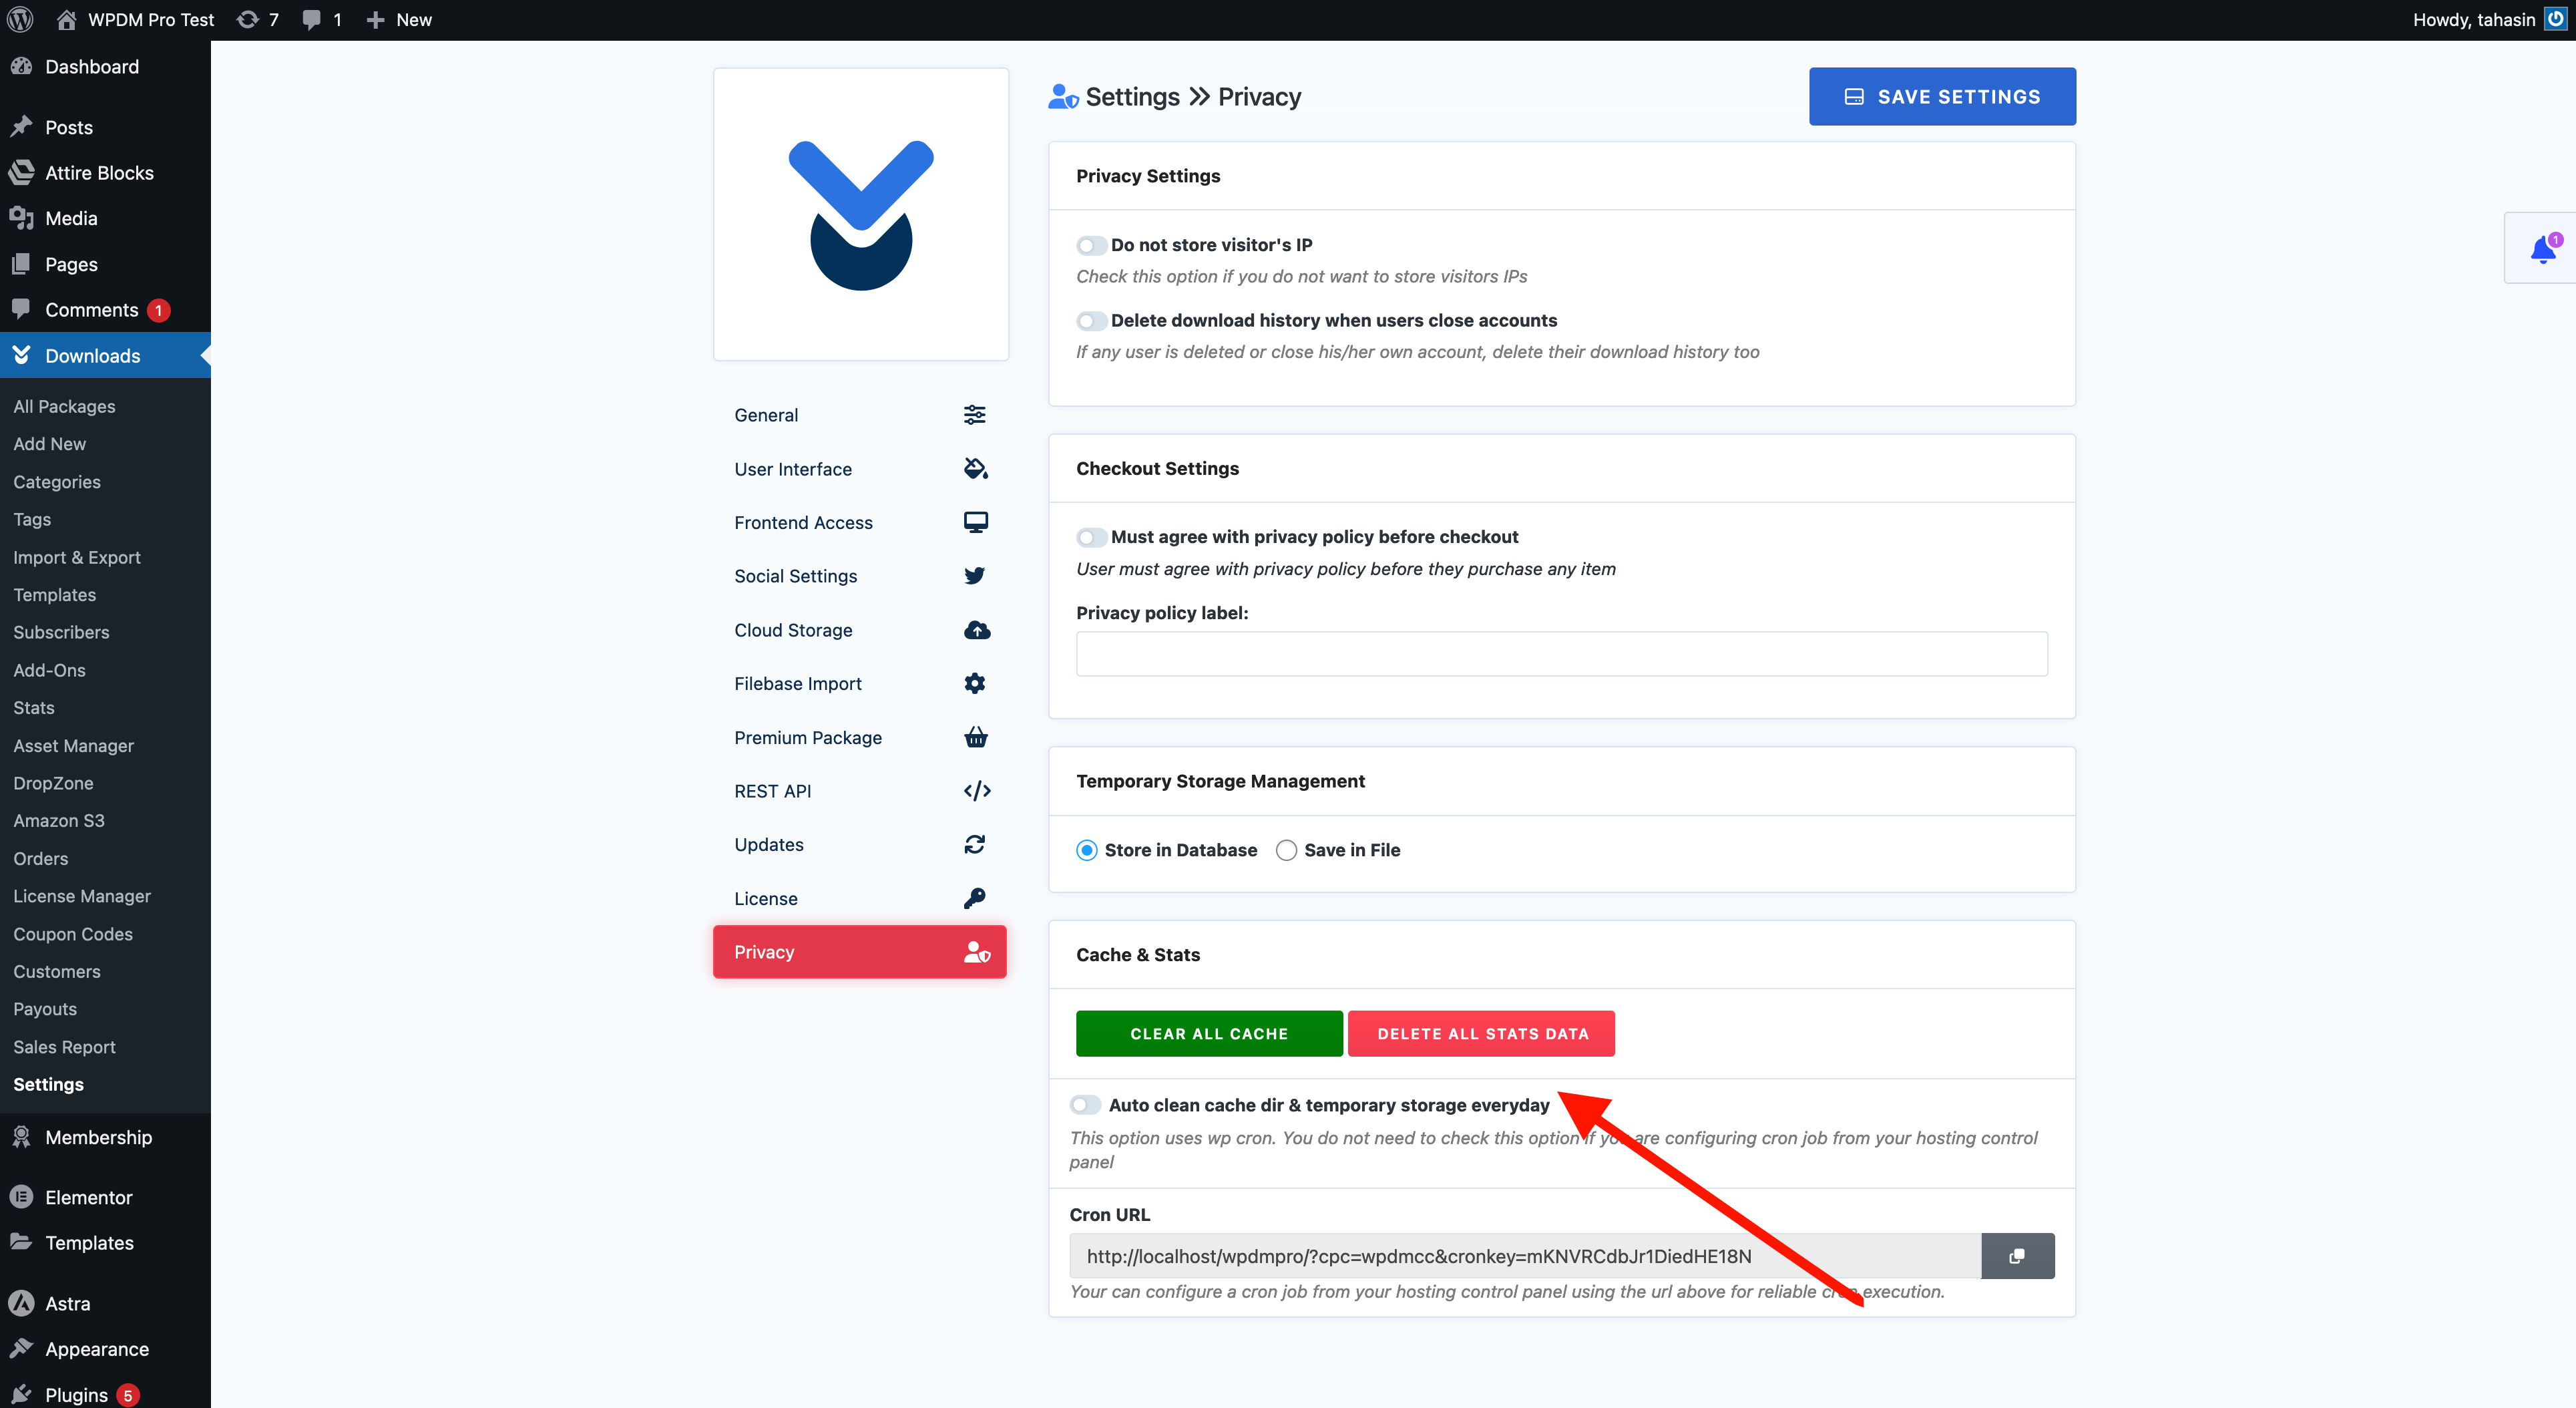Open the License settings tab
The image size is (2576, 1408).
point(860,898)
